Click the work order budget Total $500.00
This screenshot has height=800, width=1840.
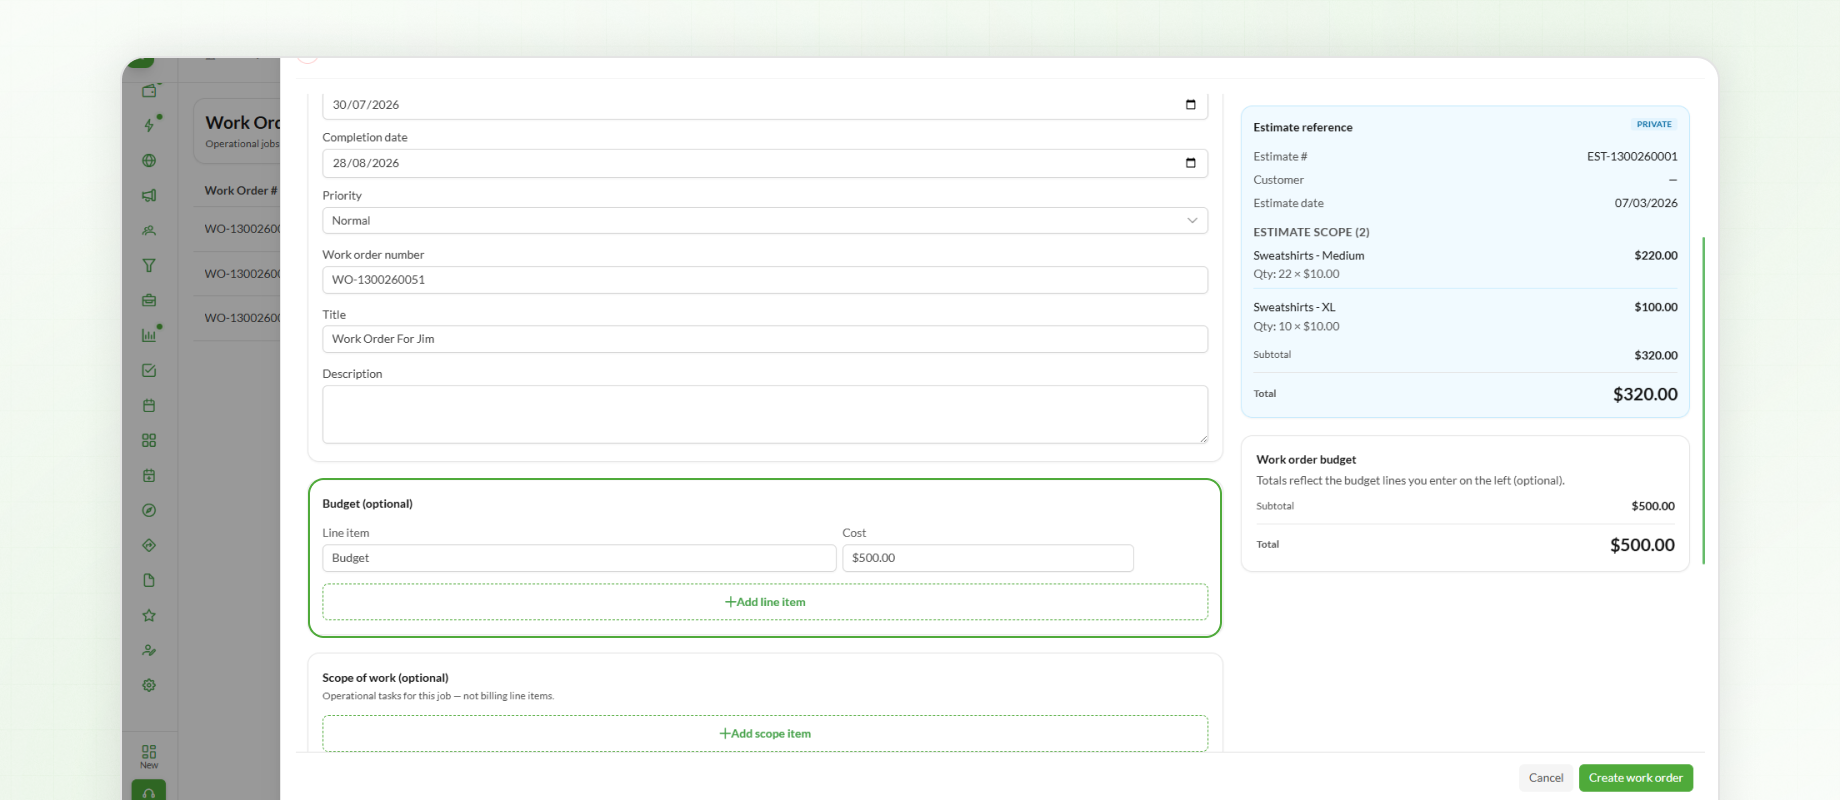pyautogui.click(x=1642, y=545)
